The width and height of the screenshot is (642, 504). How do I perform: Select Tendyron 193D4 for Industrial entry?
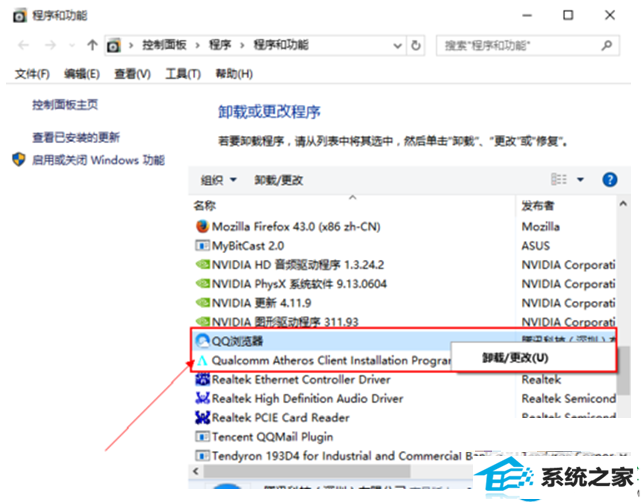click(x=342, y=456)
